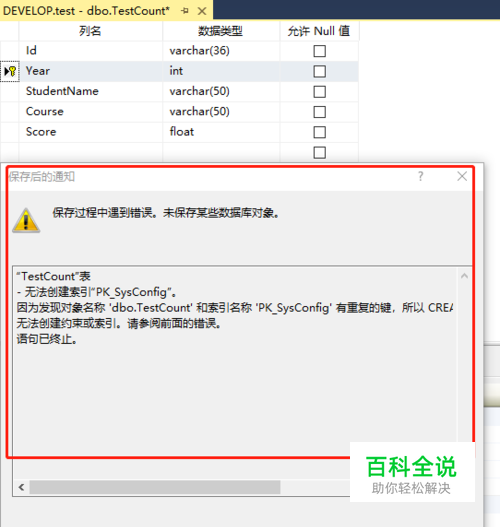This screenshot has height=527, width=500.
Task: Click the Course column name cell
Action: pyautogui.click(x=91, y=112)
